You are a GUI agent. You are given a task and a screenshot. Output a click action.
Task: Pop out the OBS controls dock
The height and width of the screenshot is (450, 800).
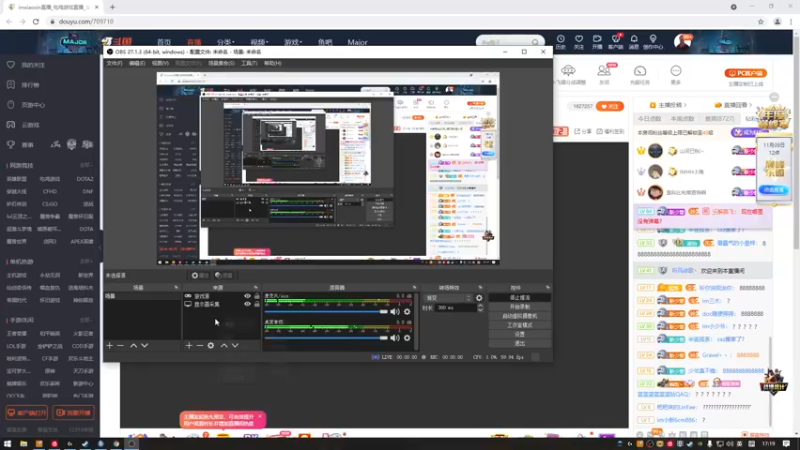547,288
